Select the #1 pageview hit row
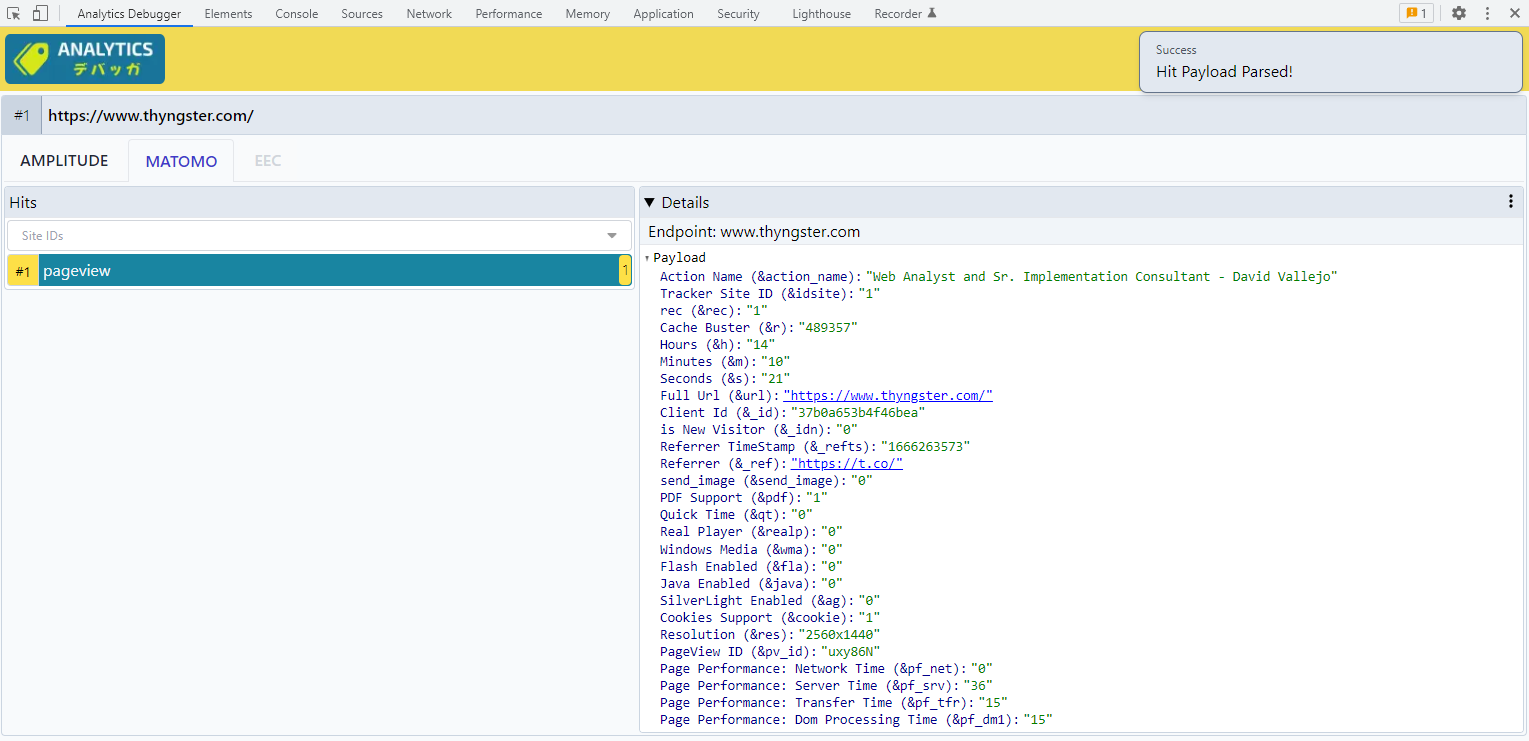 320,271
